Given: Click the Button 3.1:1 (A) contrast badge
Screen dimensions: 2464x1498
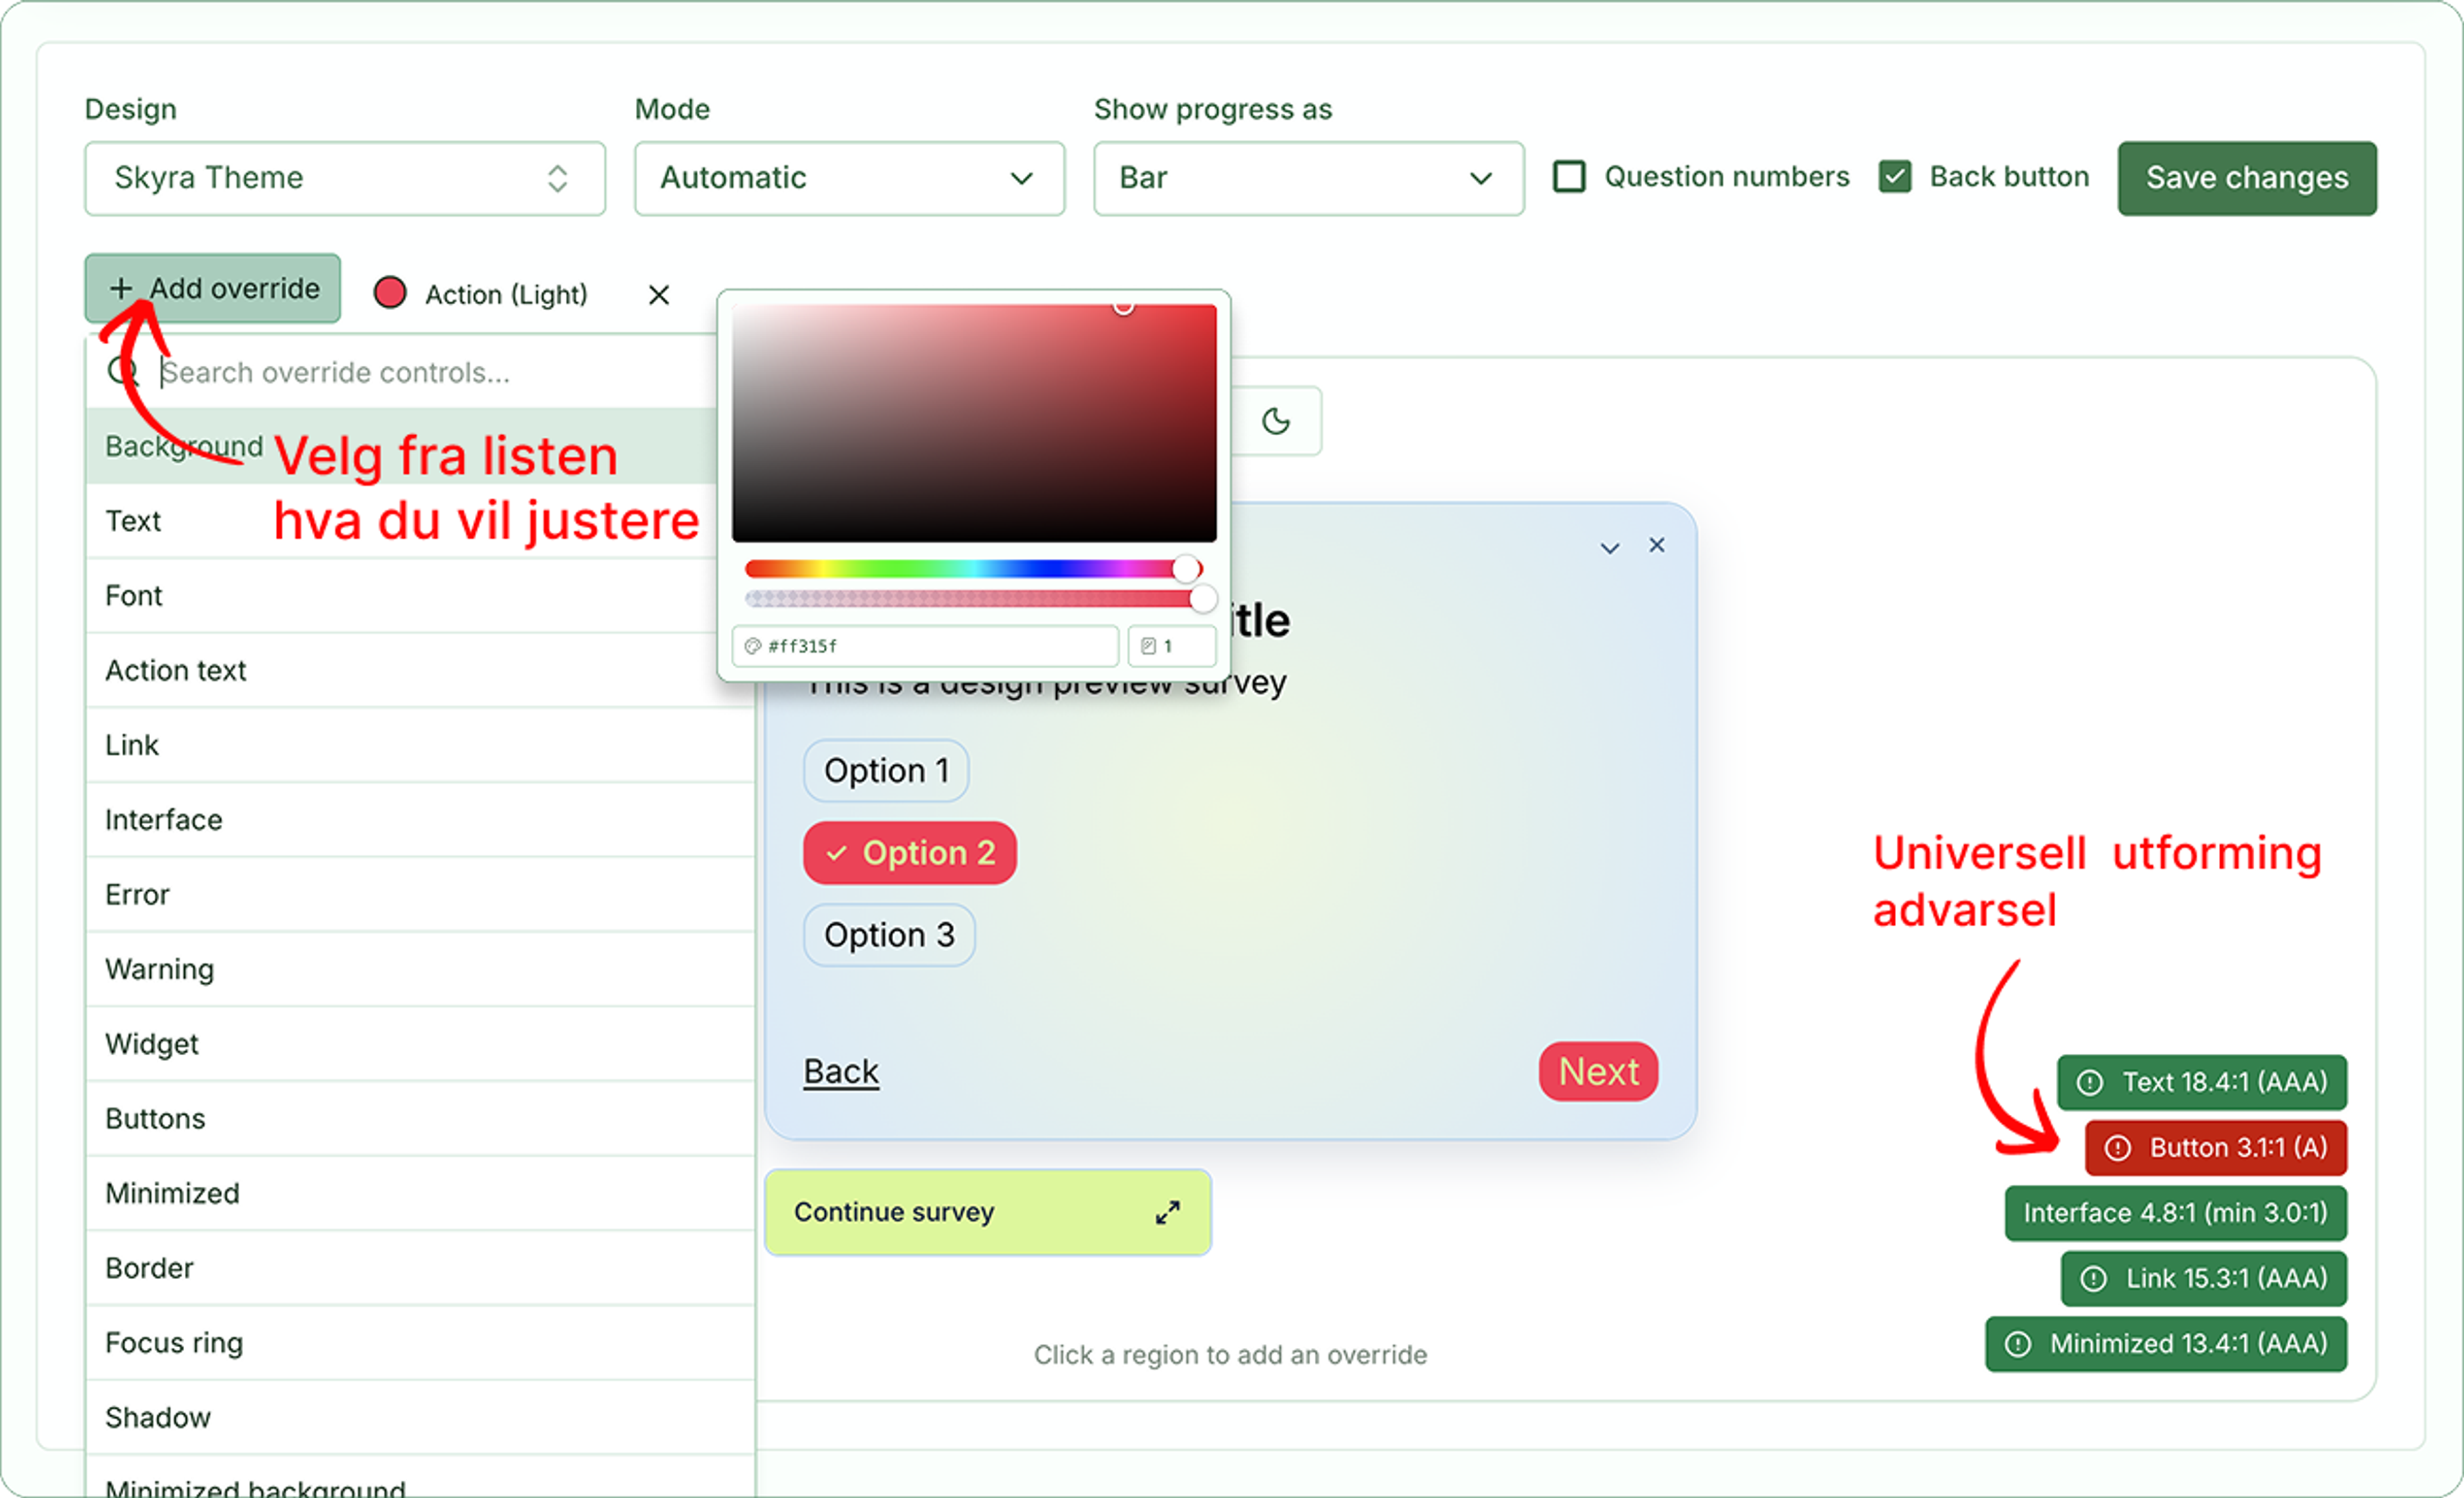Looking at the screenshot, I should pyautogui.click(x=2215, y=1147).
